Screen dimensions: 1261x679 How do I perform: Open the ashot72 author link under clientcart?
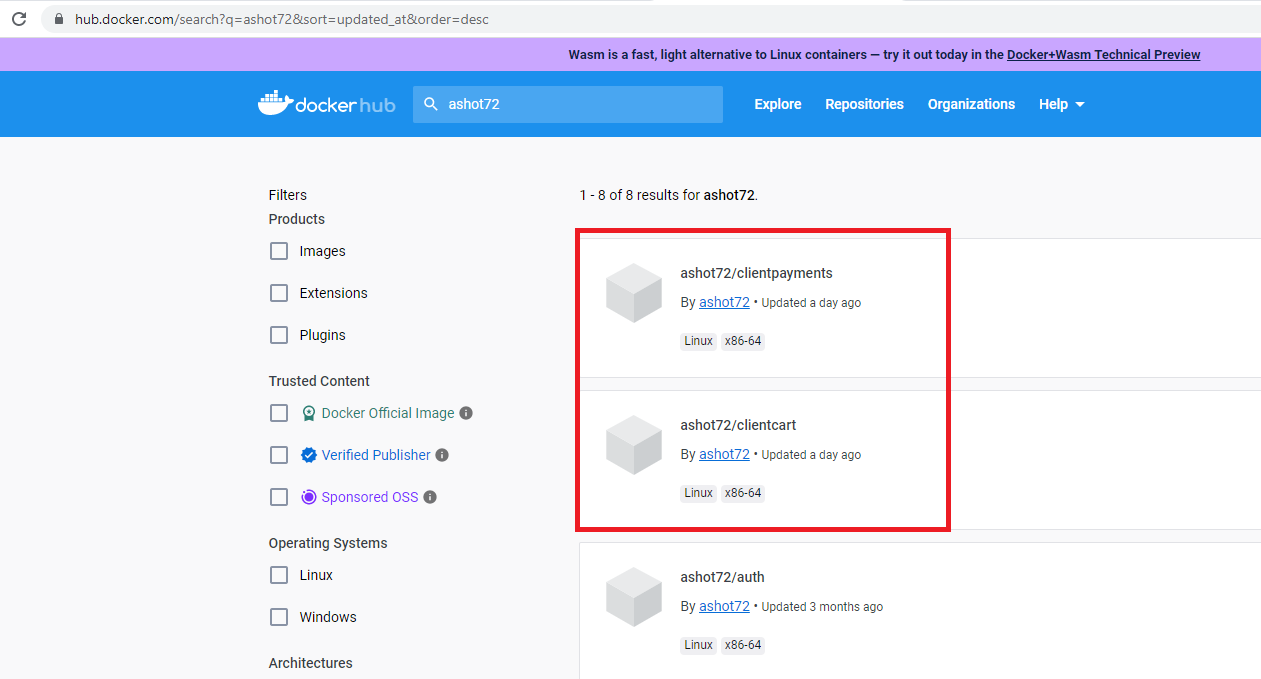pos(724,454)
